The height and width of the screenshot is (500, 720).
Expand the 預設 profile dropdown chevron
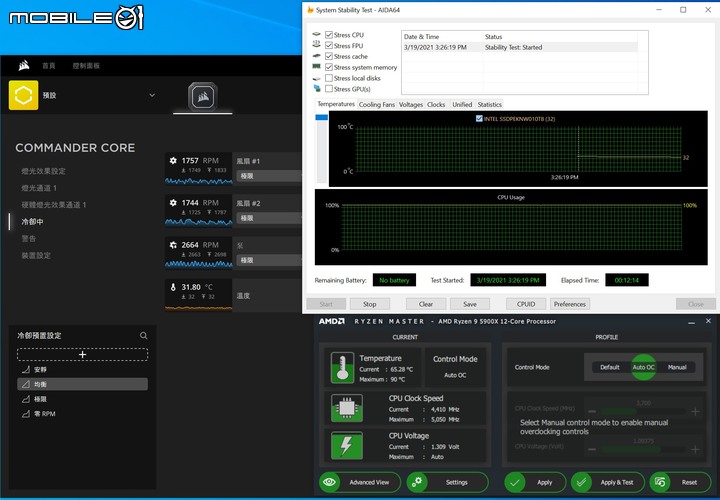click(152, 95)
